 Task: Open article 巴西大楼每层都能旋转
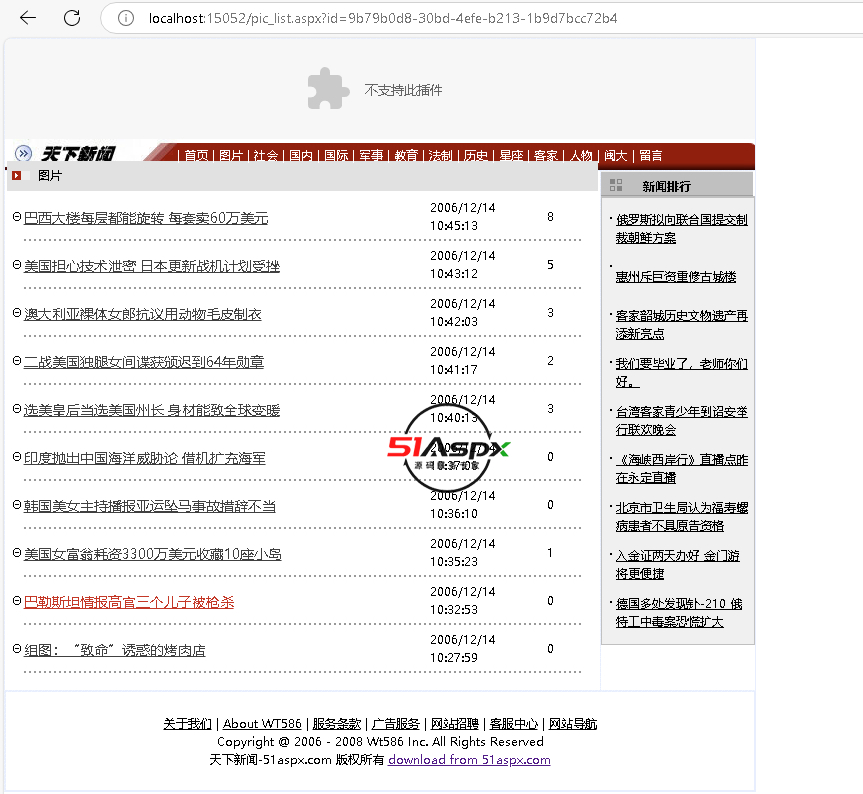click(146, 218)
